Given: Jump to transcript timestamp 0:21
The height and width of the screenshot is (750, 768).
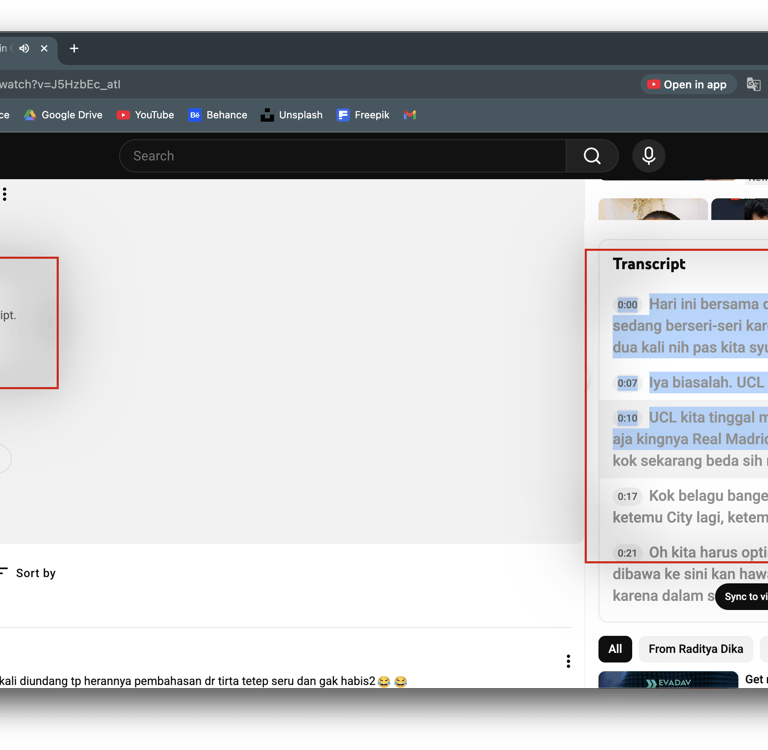Looking at the screenshot, I should (x=627, y=554).
